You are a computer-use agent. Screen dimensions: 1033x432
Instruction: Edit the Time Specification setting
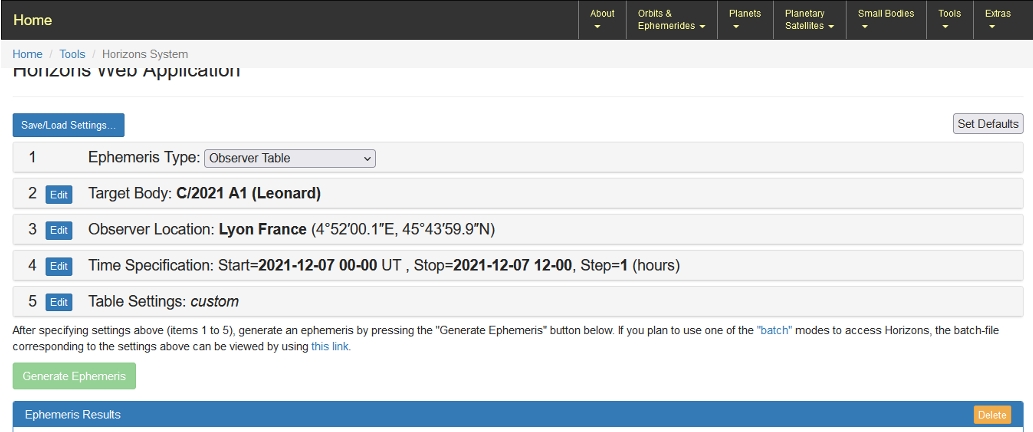[59, 266]
